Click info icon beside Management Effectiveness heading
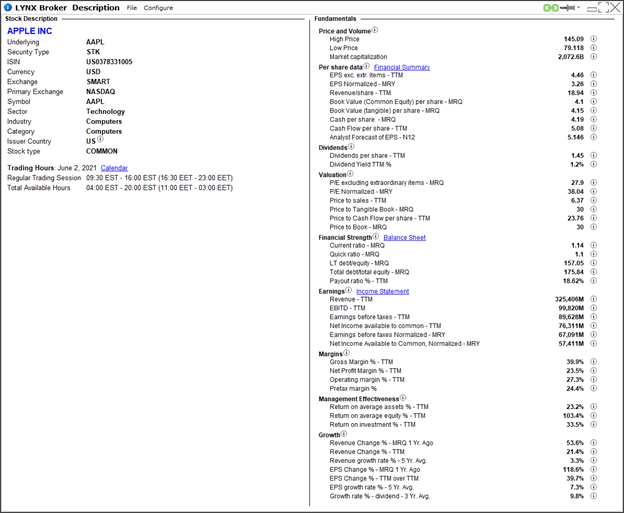 click(403, 398)
